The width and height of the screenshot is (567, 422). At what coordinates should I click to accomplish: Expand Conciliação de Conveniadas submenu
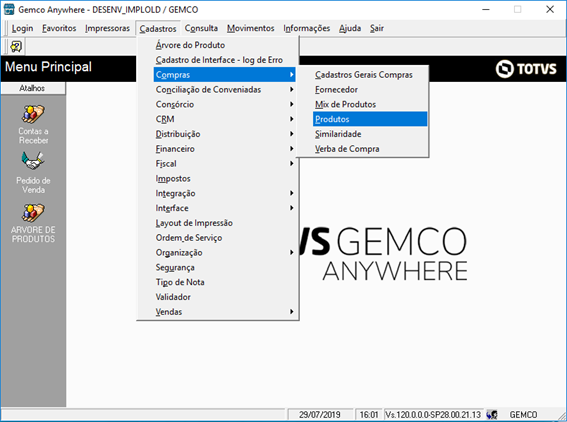click(224, 90)
